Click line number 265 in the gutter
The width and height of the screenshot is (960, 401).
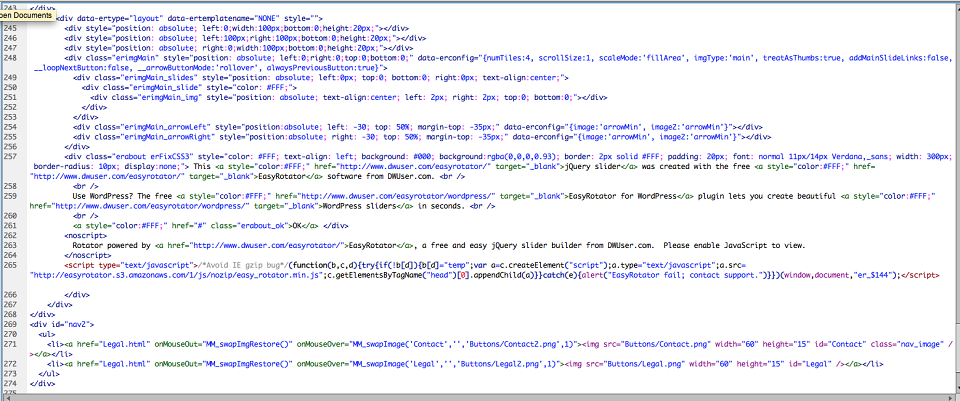(x=10, y=266)
